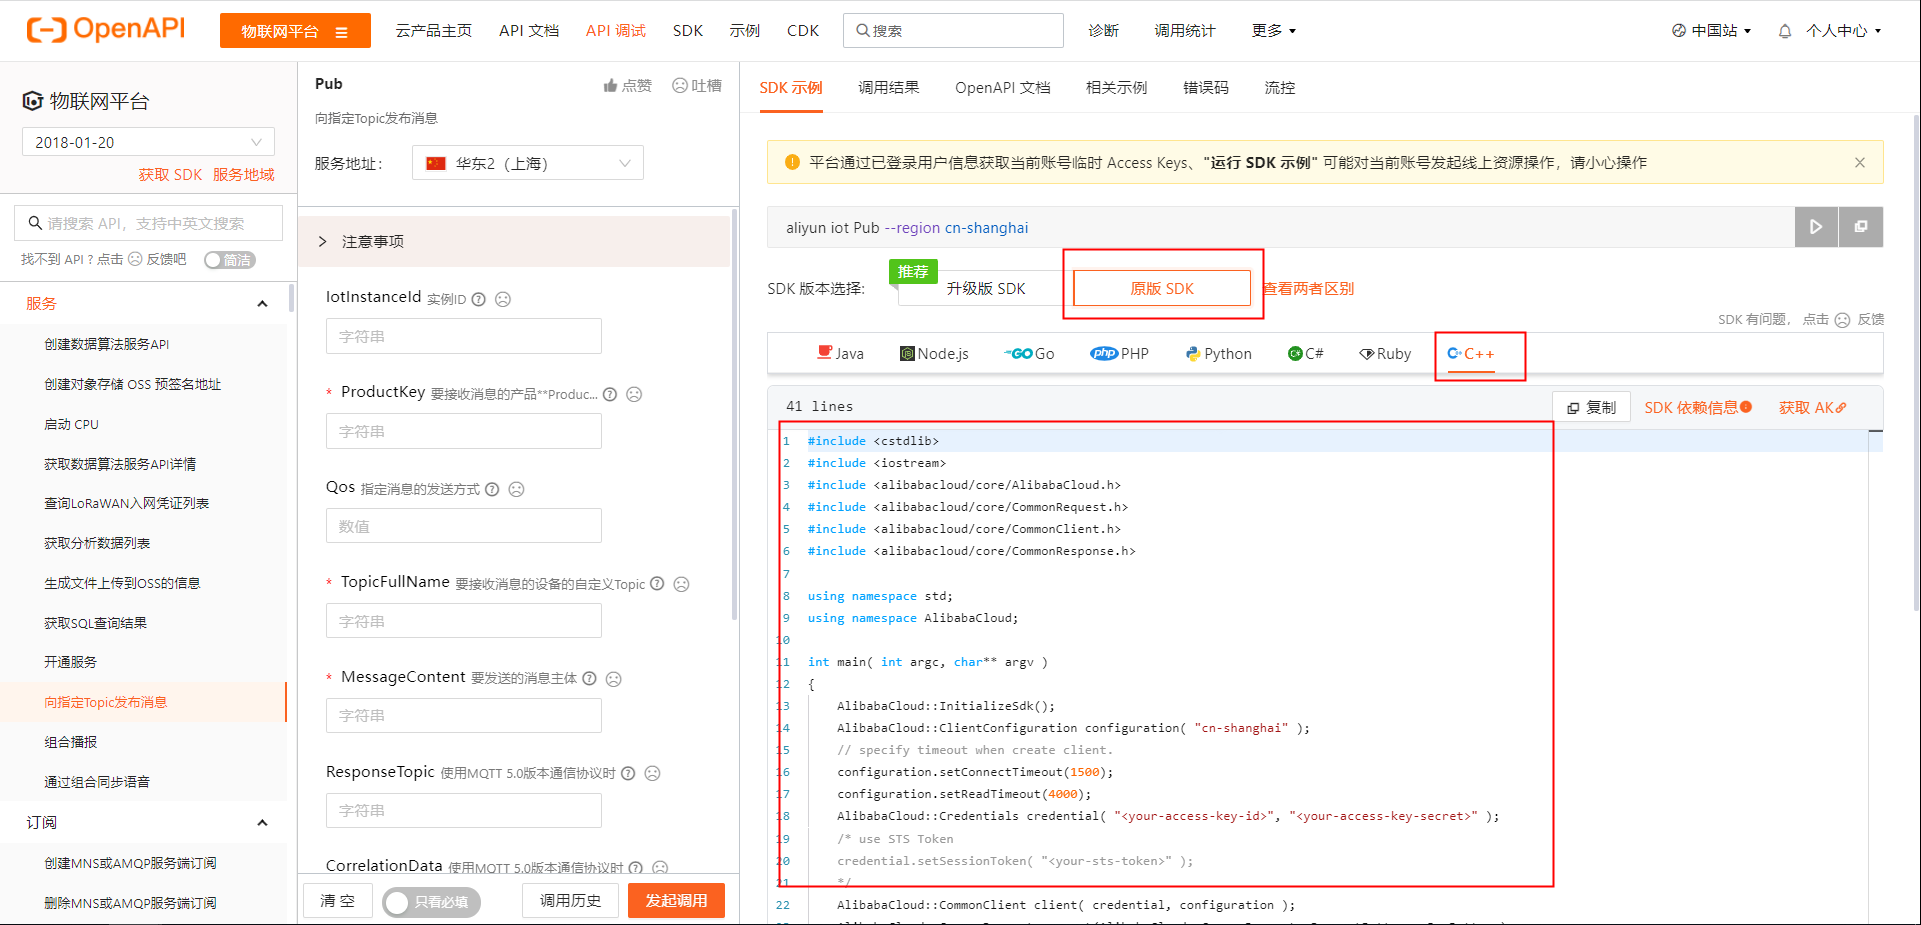Open the 2018-01-20 version dropdown
The width and height of the screenshot is (1921, 925).
[148, 142]
